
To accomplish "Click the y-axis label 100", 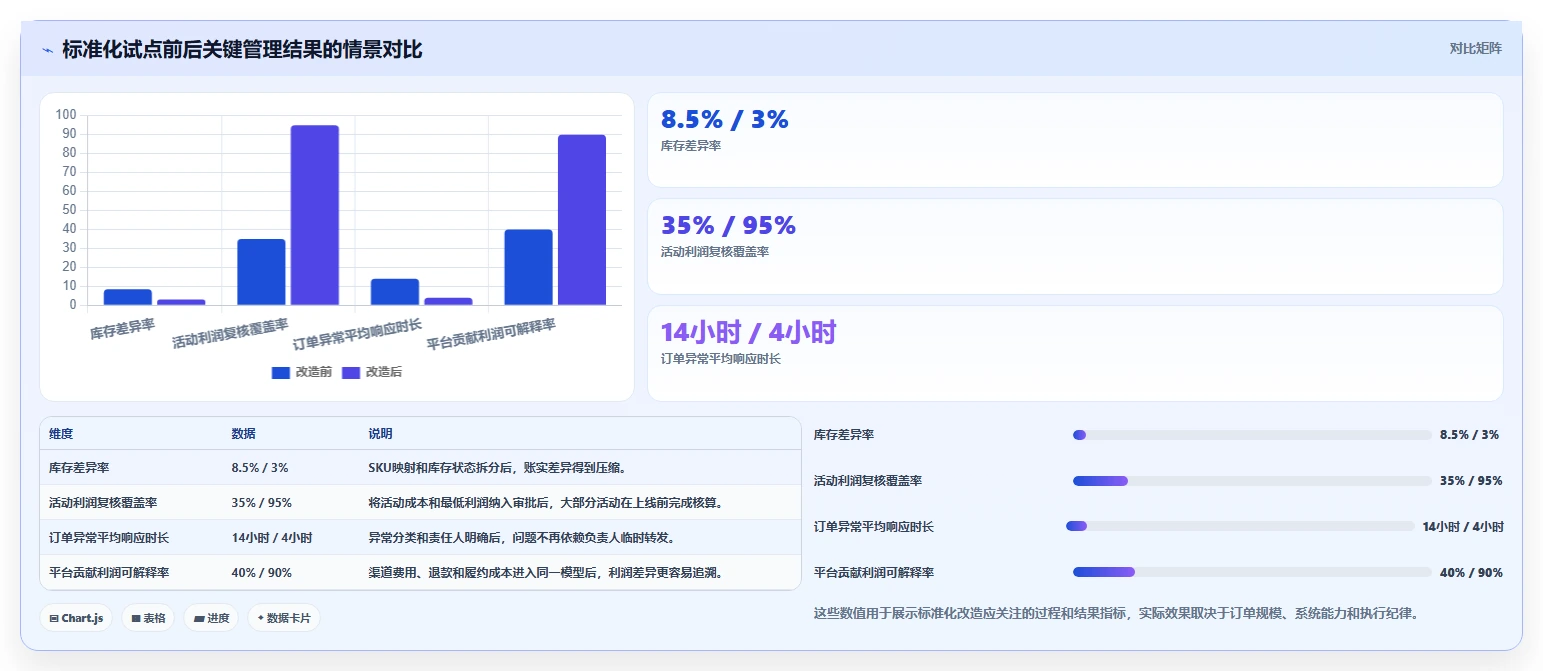I will (67, 115).
